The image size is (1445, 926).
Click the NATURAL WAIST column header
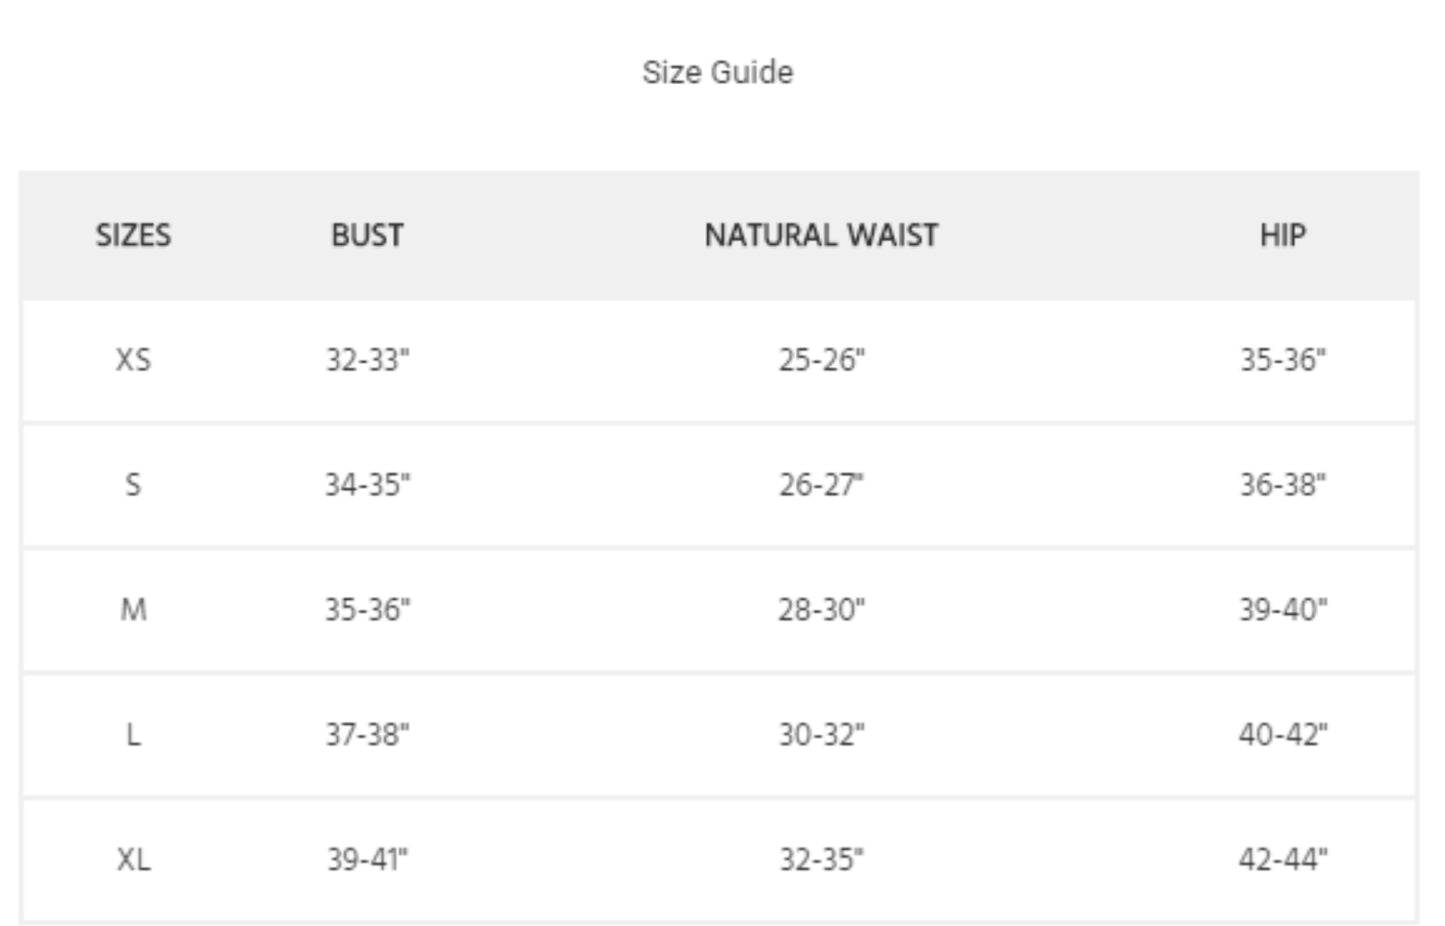pos(821,235)
